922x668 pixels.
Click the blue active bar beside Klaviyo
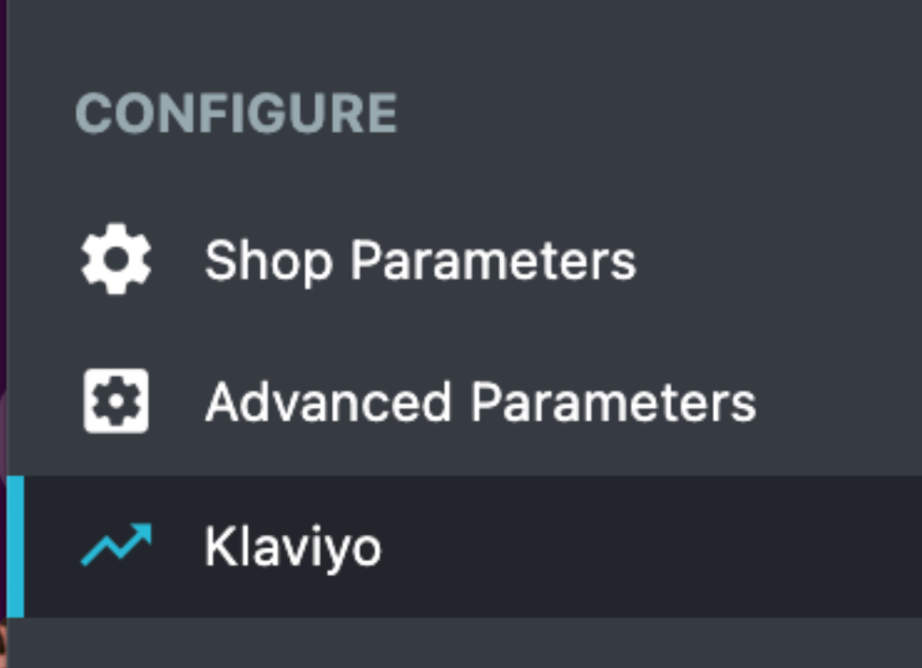(x=15, y=547)
